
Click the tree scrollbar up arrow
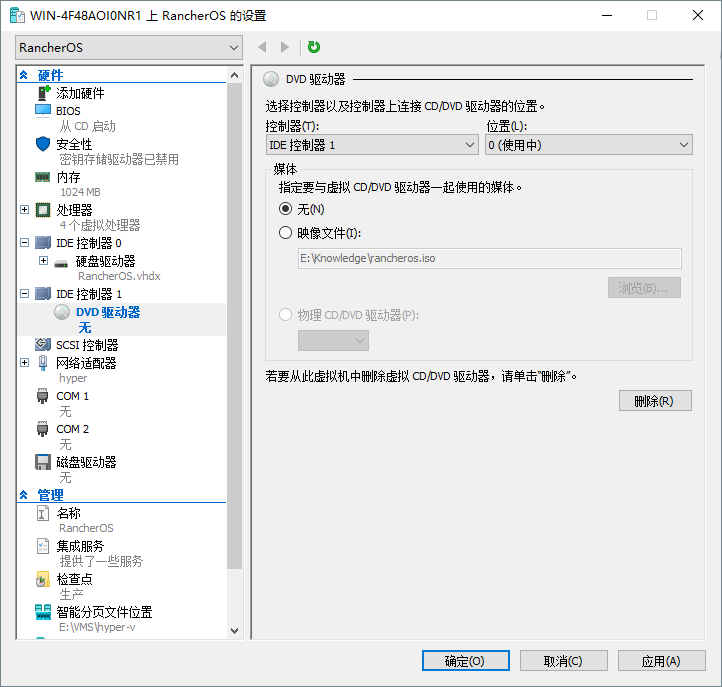tap(234, 75)
